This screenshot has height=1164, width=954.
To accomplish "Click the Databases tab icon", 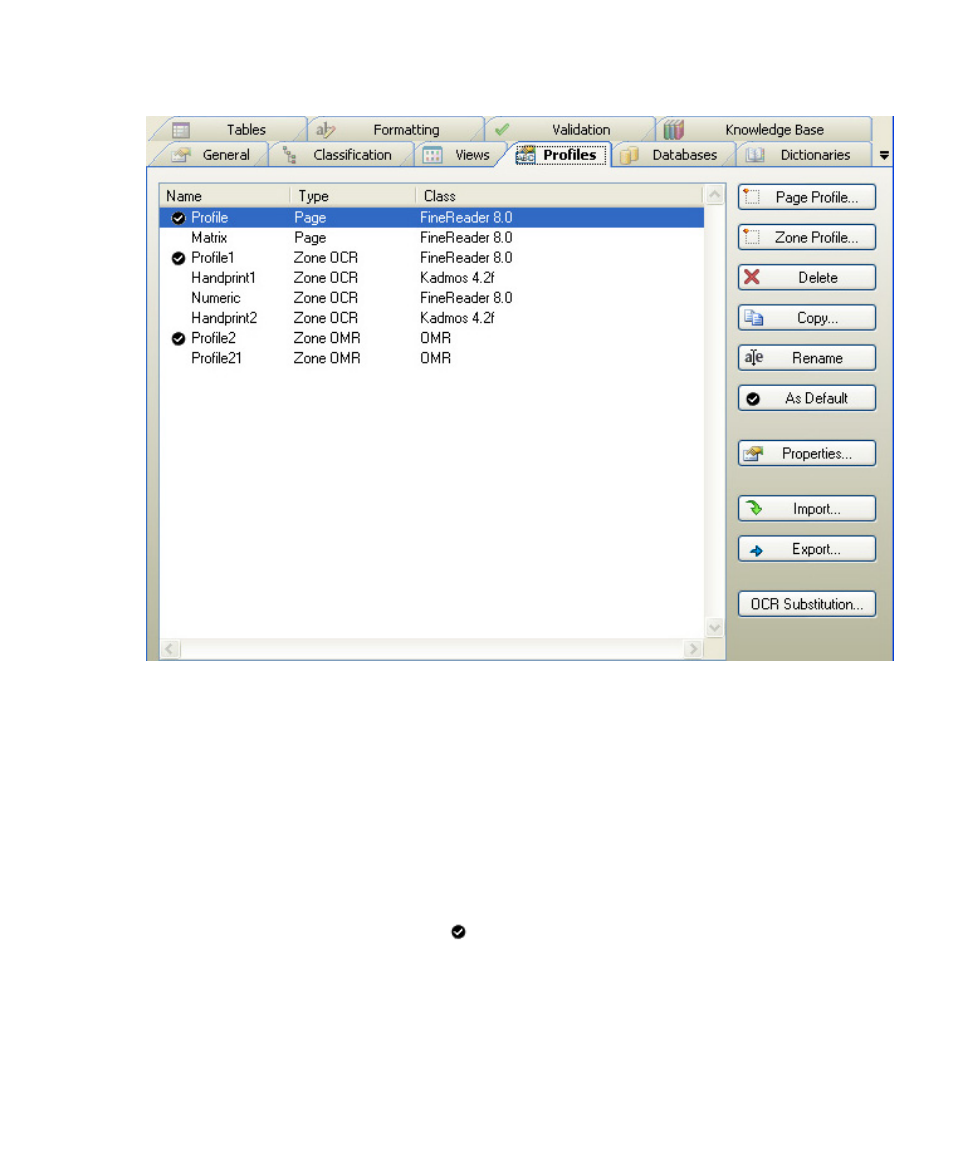I will pyautogui.click(x=629, y=155).
